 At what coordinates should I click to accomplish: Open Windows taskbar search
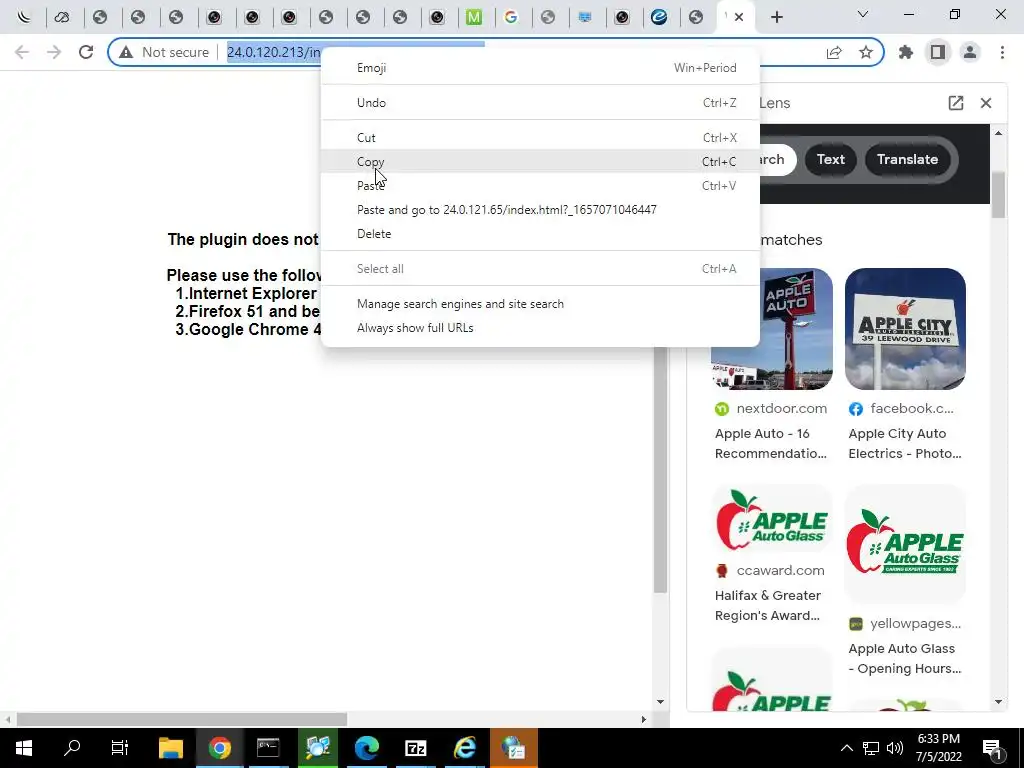(72, 748)
